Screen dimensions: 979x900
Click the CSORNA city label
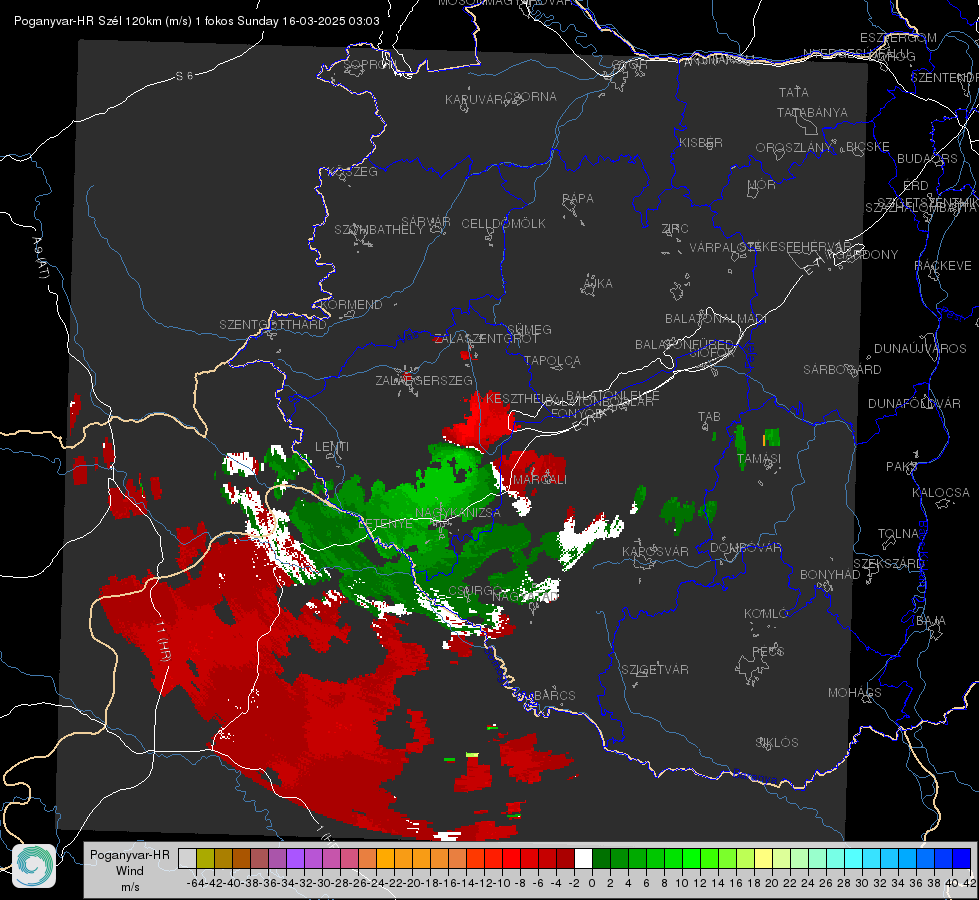pyautogui.click(x=530, y=97)
